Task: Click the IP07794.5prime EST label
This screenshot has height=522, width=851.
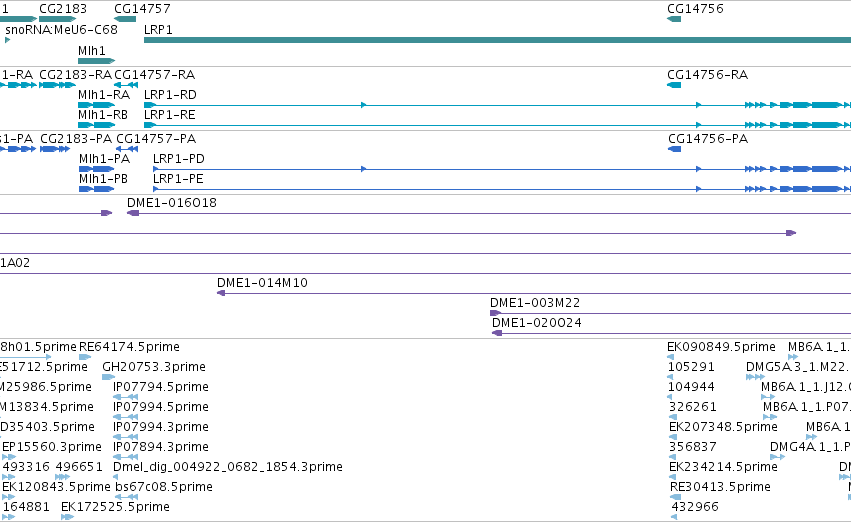Action: (x=161, y=387)
